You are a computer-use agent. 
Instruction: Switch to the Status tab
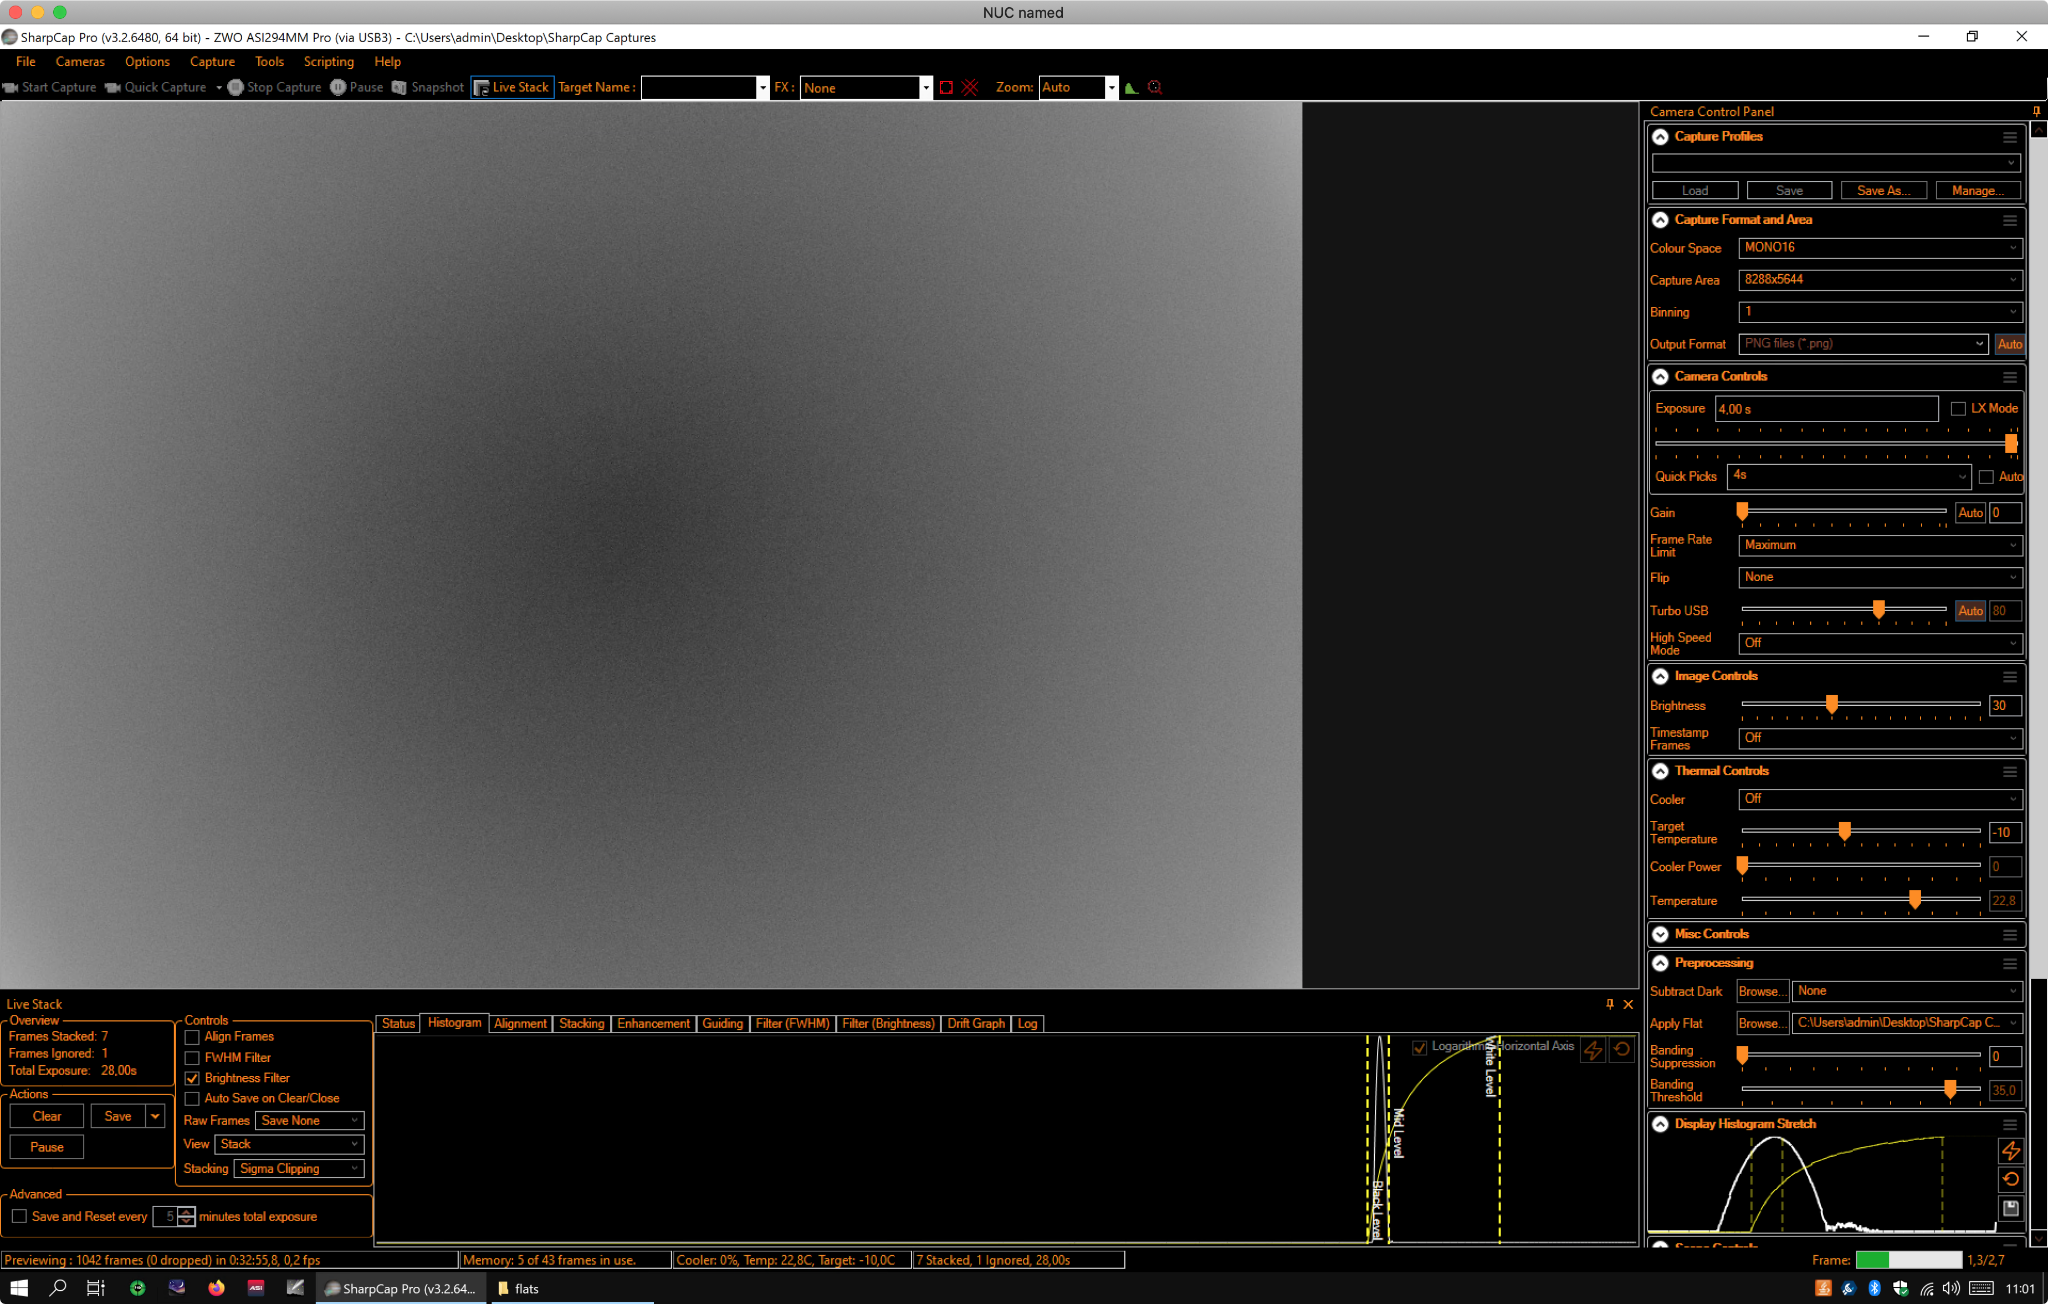tap(398, 1024)
